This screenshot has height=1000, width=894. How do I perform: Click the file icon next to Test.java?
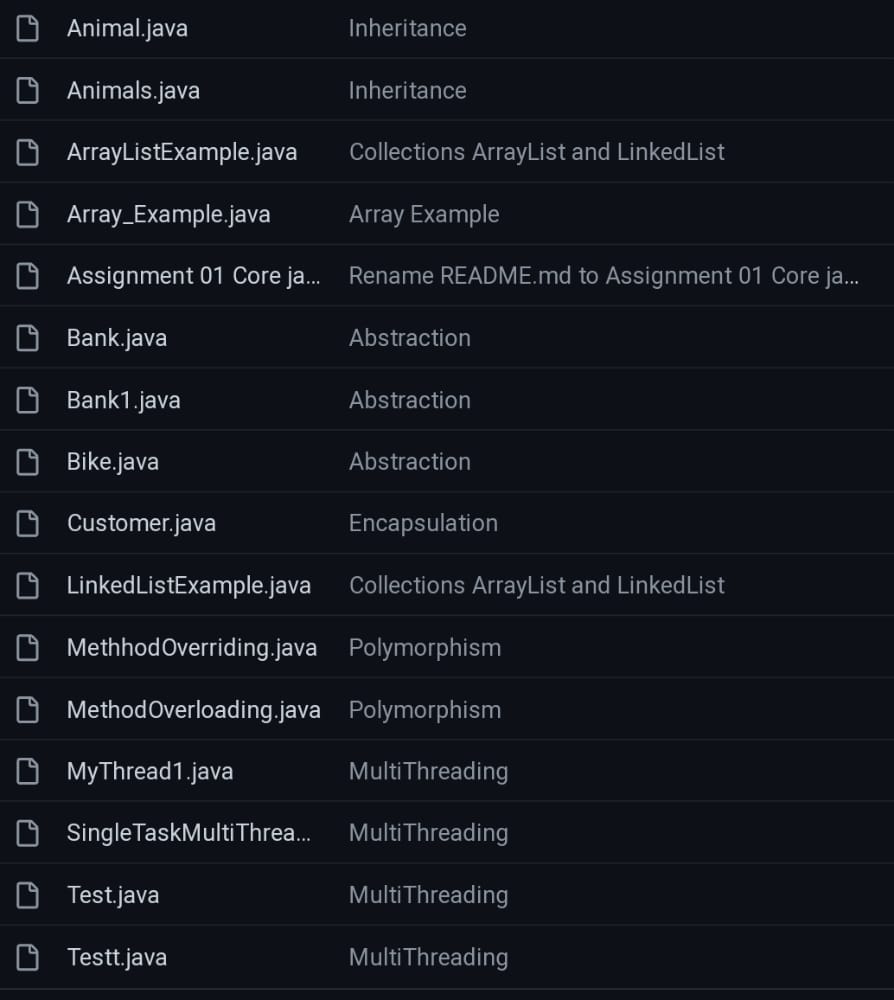pyautogui.click(x=27, y=895)
